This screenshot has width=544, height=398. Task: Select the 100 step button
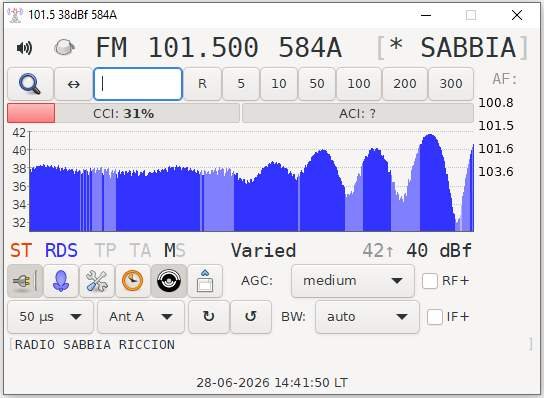click(x=359, y=84)
